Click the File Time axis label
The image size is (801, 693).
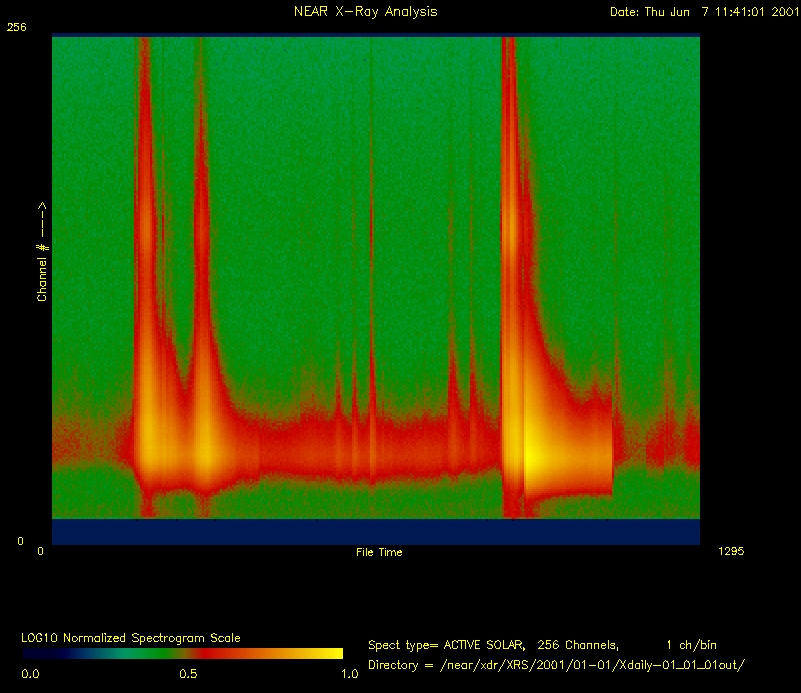(x=379, y=552)
